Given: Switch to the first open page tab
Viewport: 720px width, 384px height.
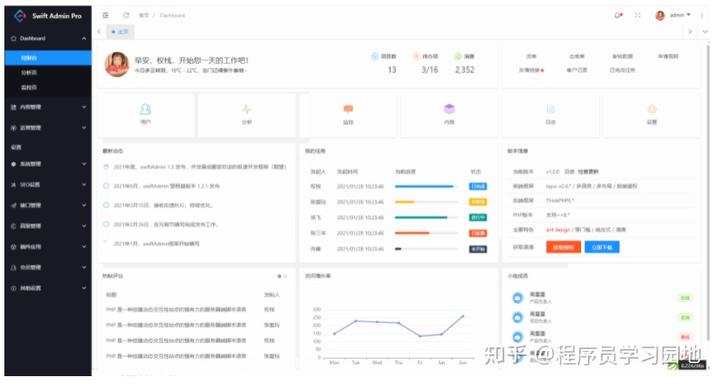Looking at the screenshot, I should (x=120, y=32).
